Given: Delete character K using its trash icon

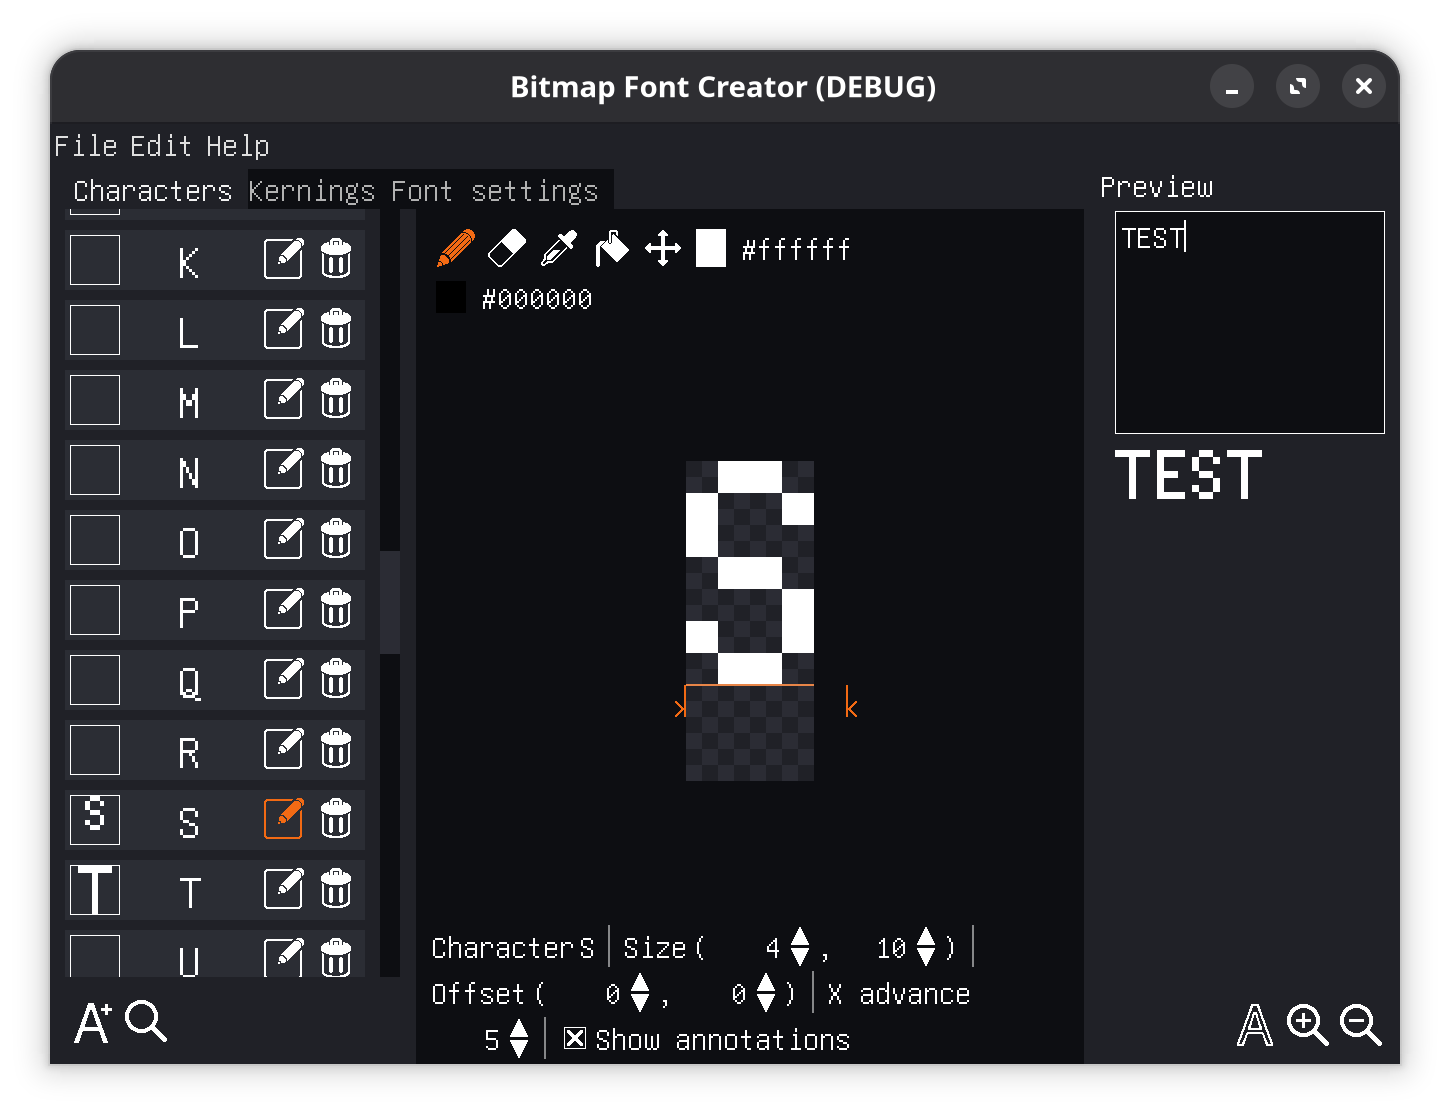Looking at the screenshot, I should point(336,259).
